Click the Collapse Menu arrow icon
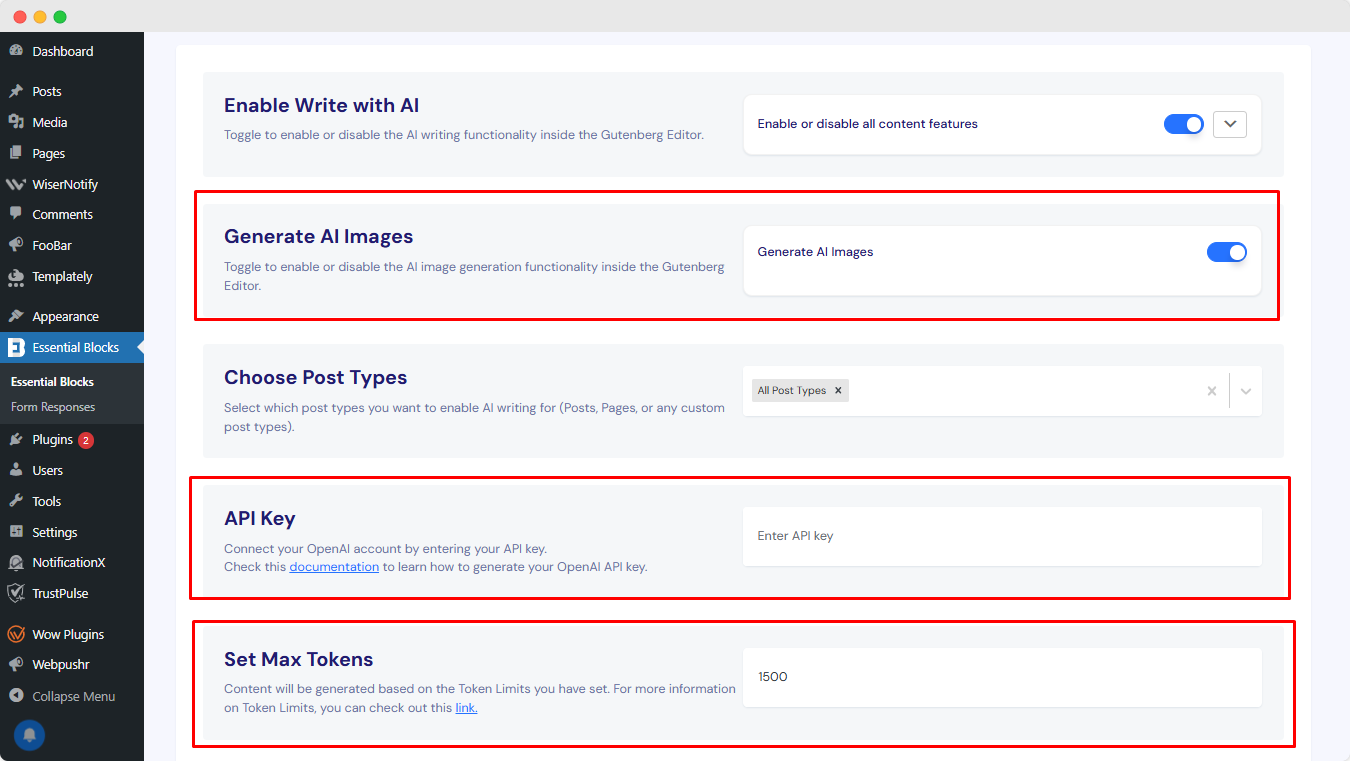Viewport: 1350px width, 761px height. point(16,696)
